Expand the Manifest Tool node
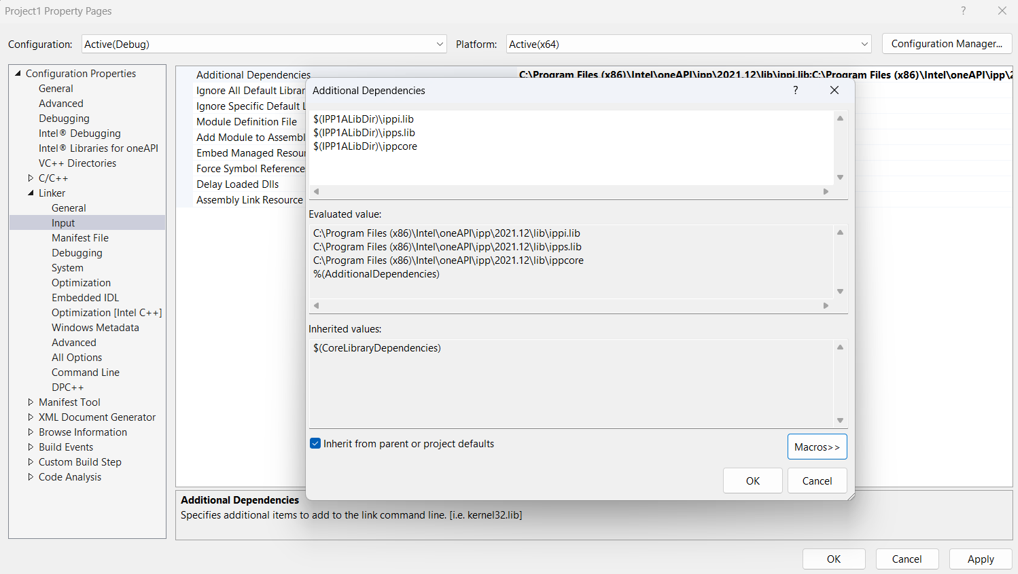 [x=31, y=402]
